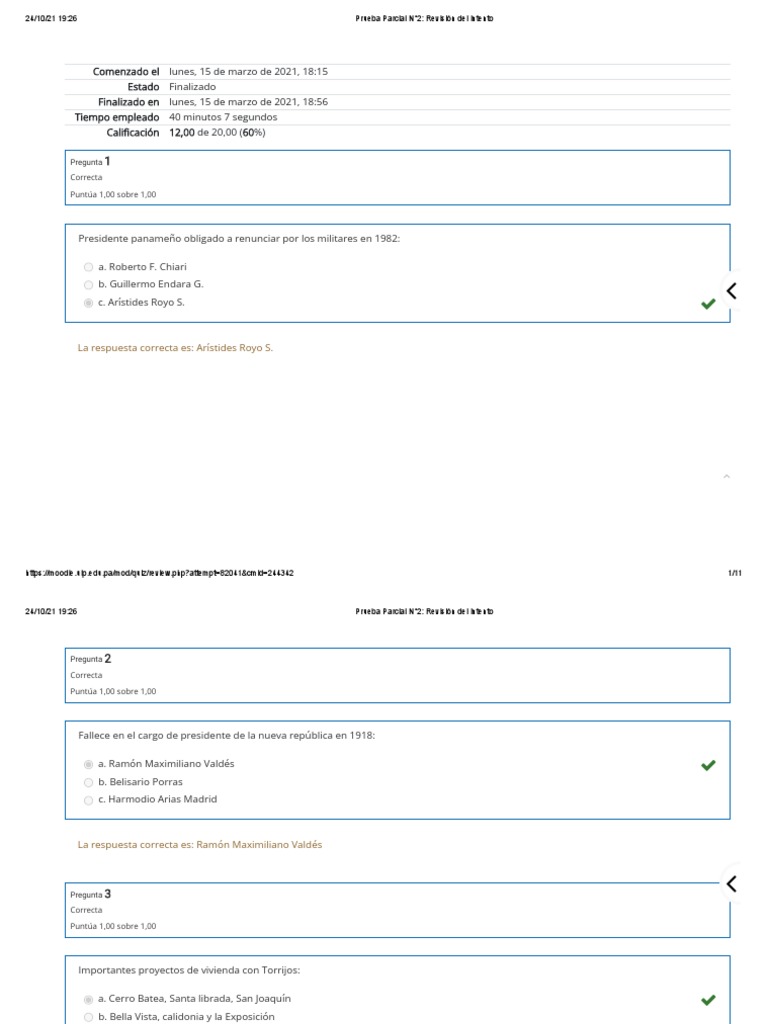Click green checkmark on question 2
768x1024 pixels.
pos(709,765)
